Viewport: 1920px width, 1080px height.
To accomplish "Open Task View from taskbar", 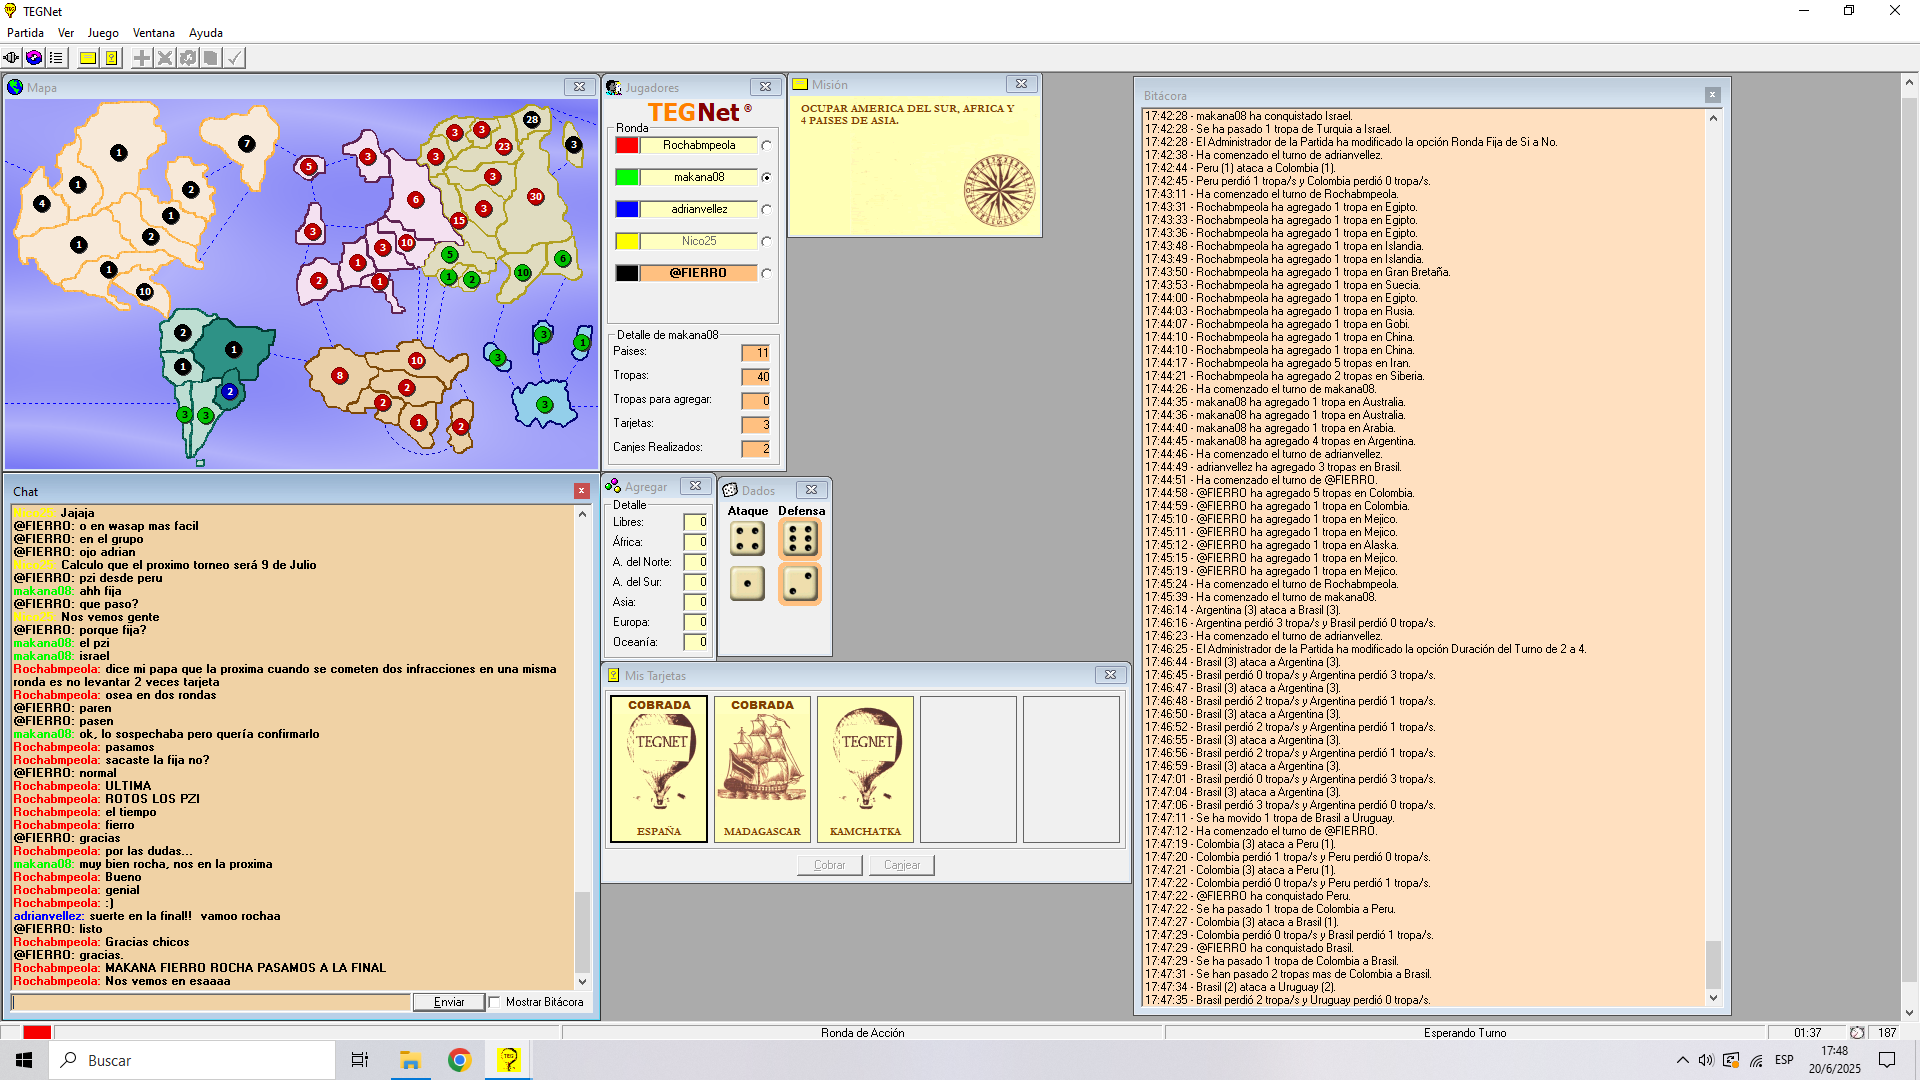I will point(360,1060).
